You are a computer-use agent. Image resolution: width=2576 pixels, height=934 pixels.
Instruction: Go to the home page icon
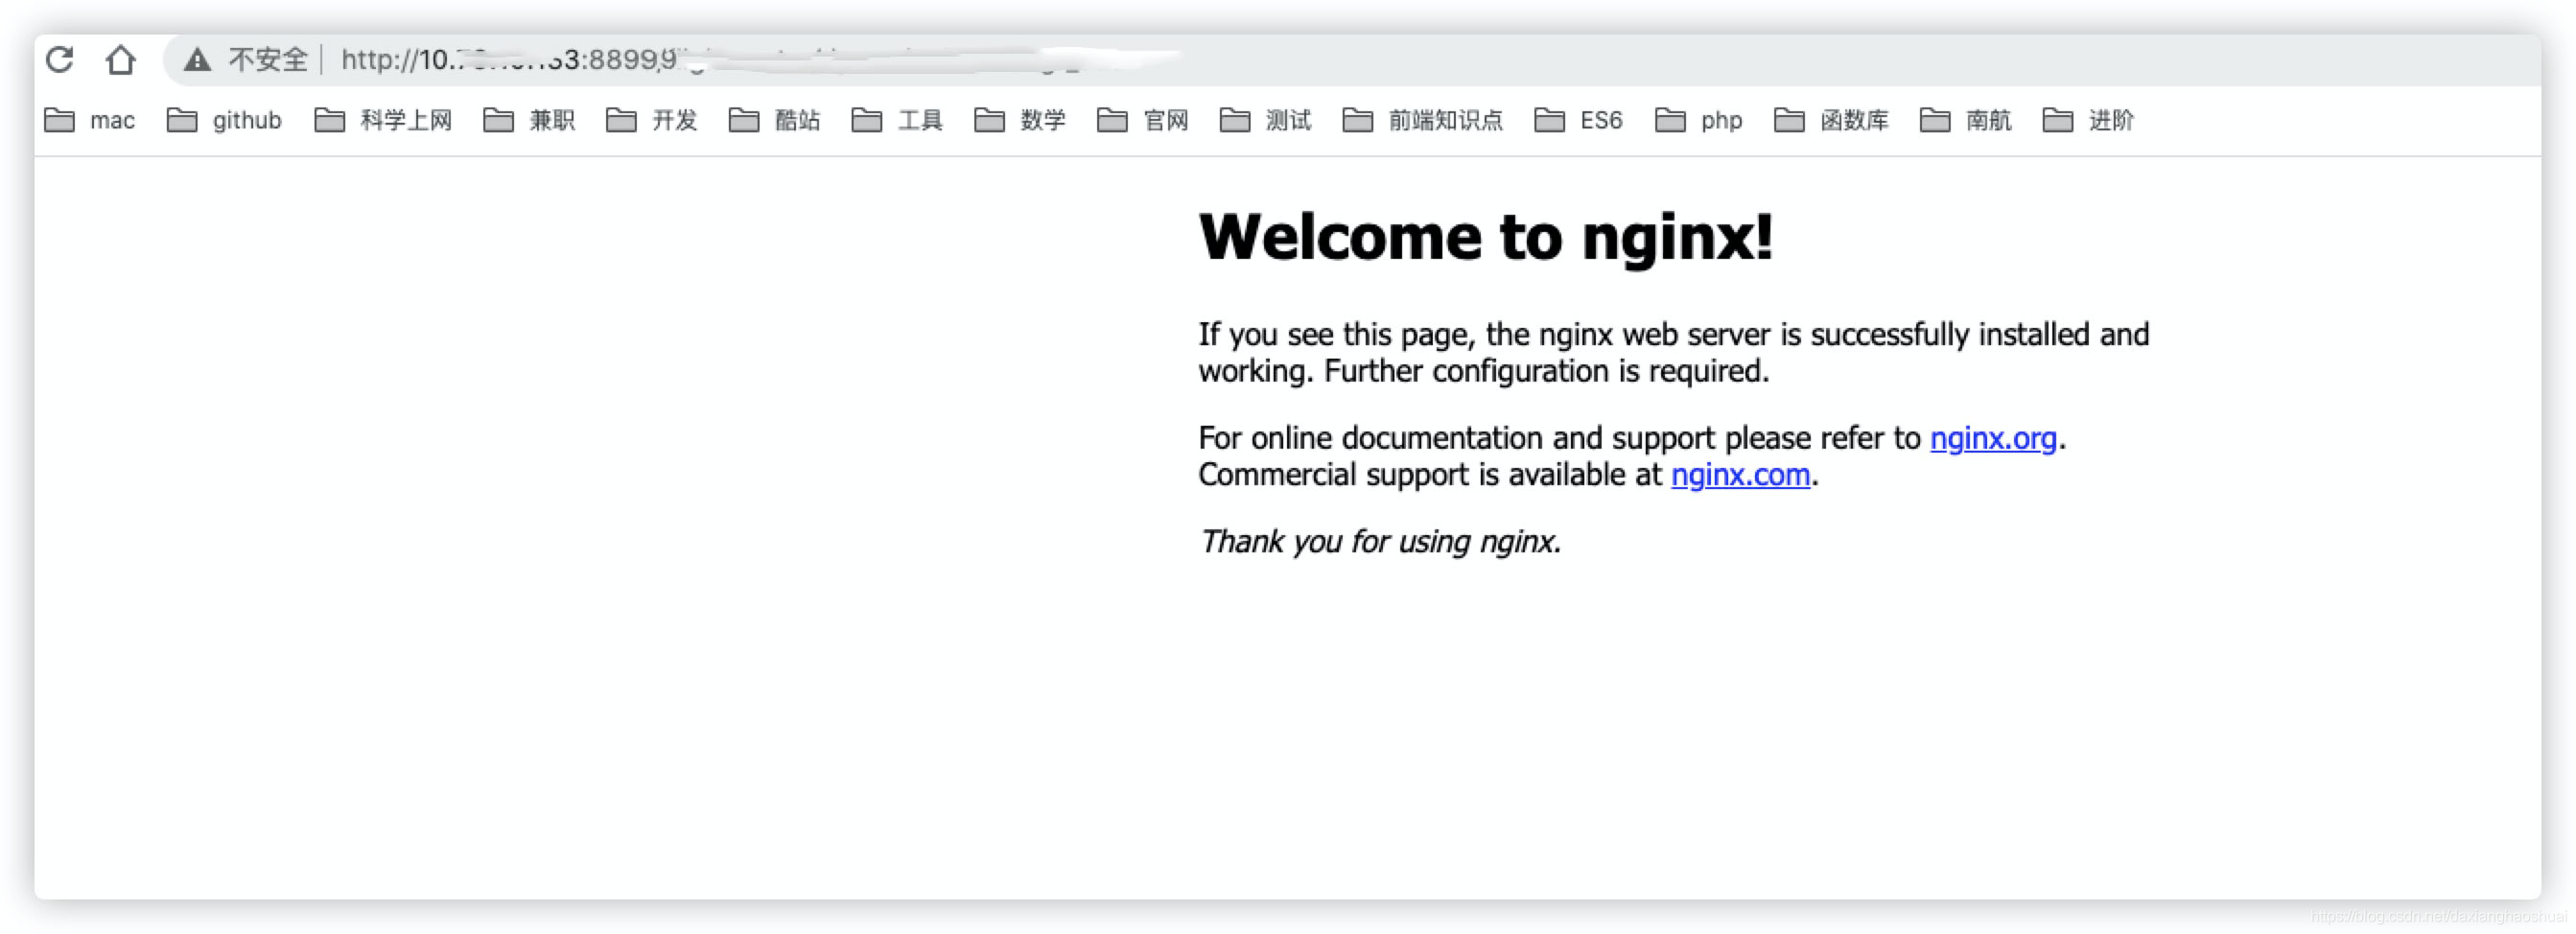coord(121,60)
